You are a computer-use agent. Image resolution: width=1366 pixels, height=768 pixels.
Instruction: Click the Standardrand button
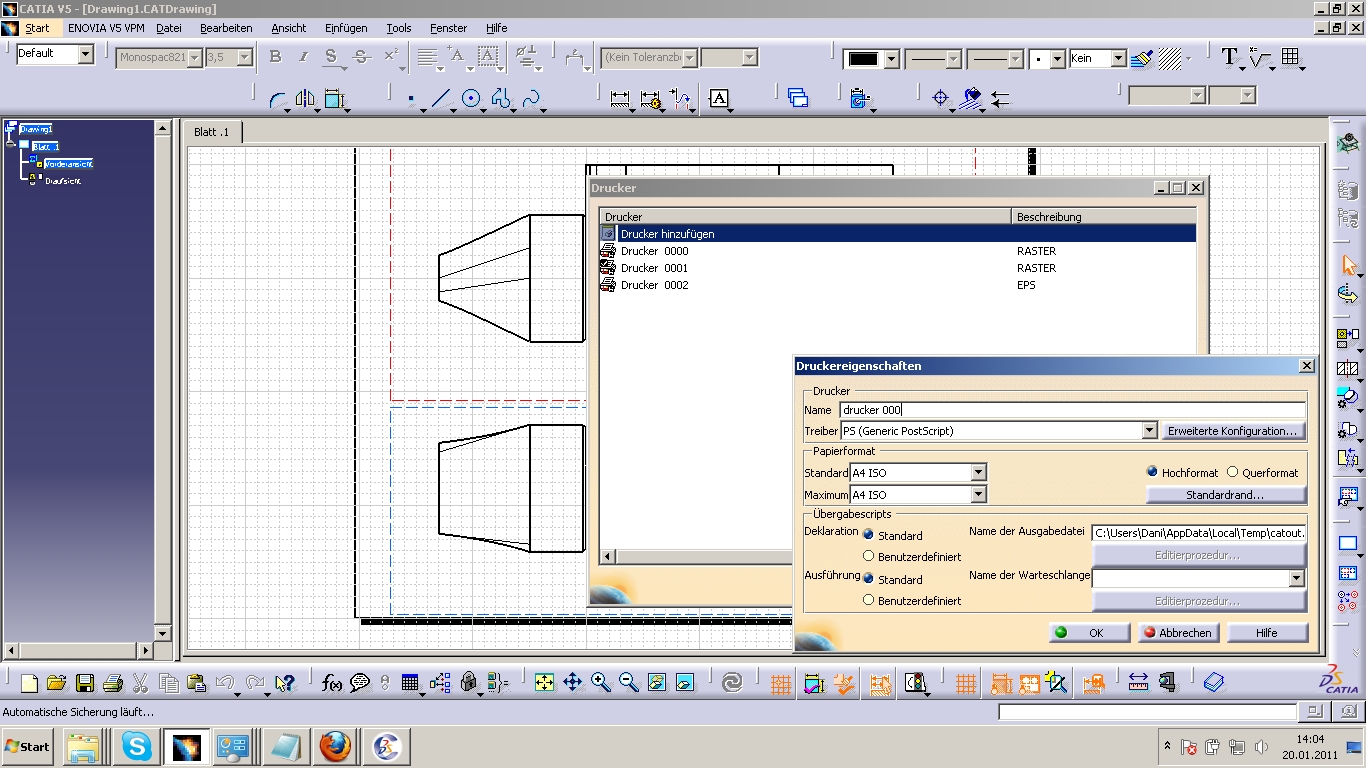[1226, 495]
